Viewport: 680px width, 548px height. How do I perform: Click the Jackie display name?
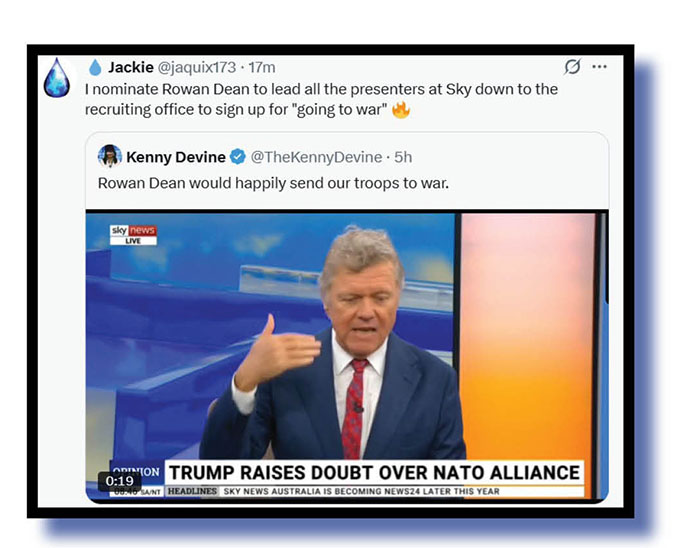click(x=131, y=67)
